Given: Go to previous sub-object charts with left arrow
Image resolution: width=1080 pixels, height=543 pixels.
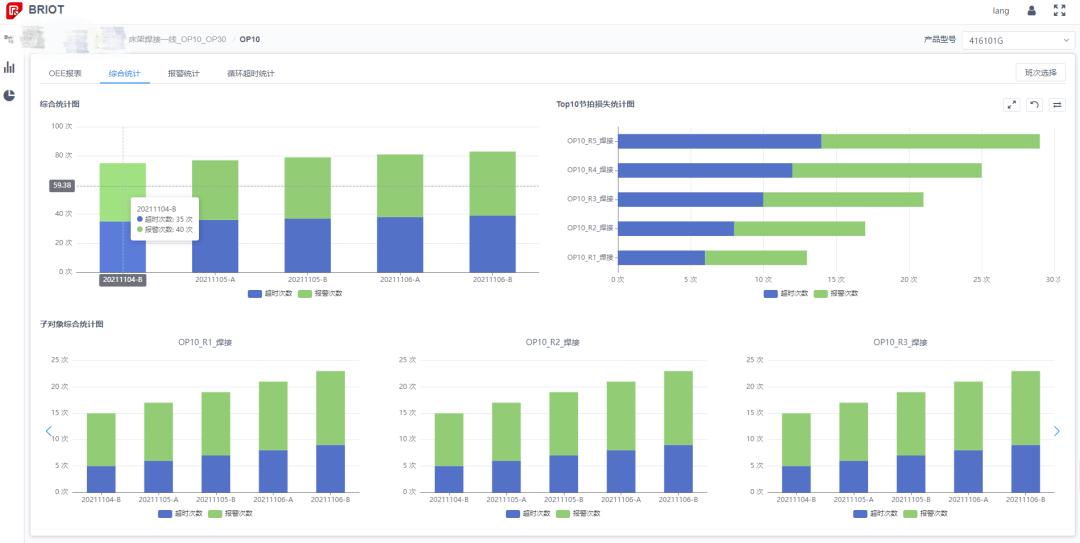Looking at the screenshot, I should click(x=48, y=431).
